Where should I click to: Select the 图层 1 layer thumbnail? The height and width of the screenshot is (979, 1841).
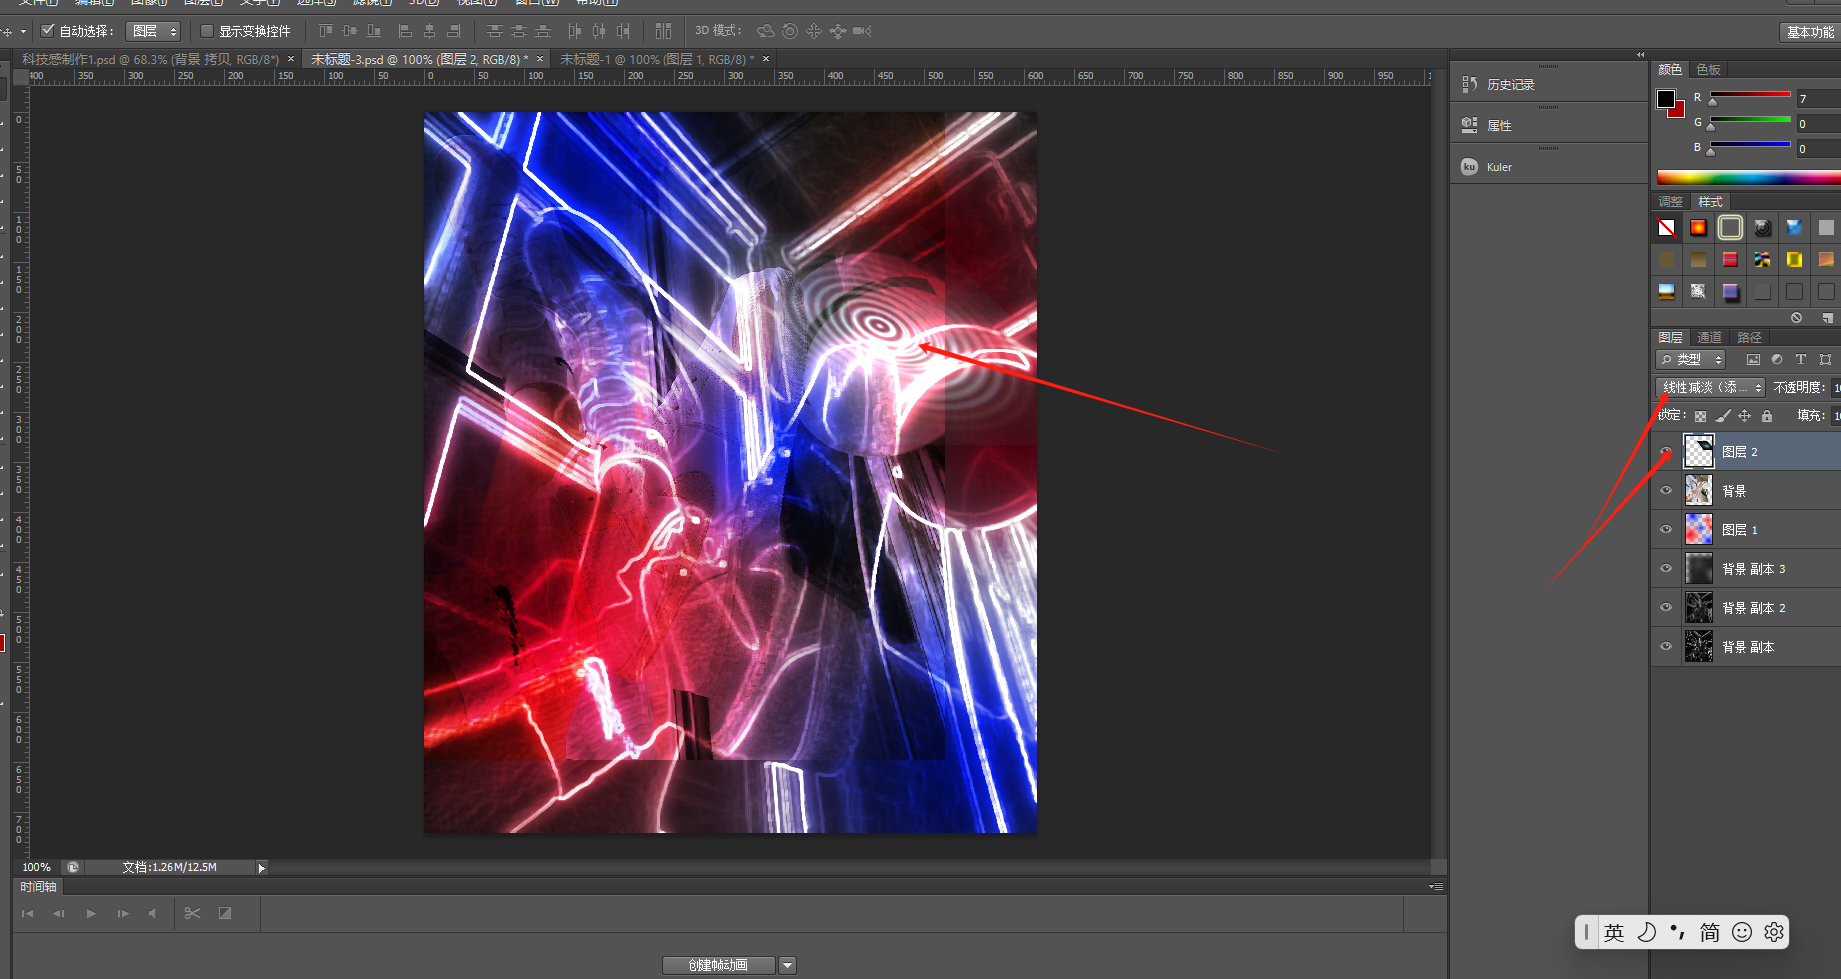(x=1698, y=529)
